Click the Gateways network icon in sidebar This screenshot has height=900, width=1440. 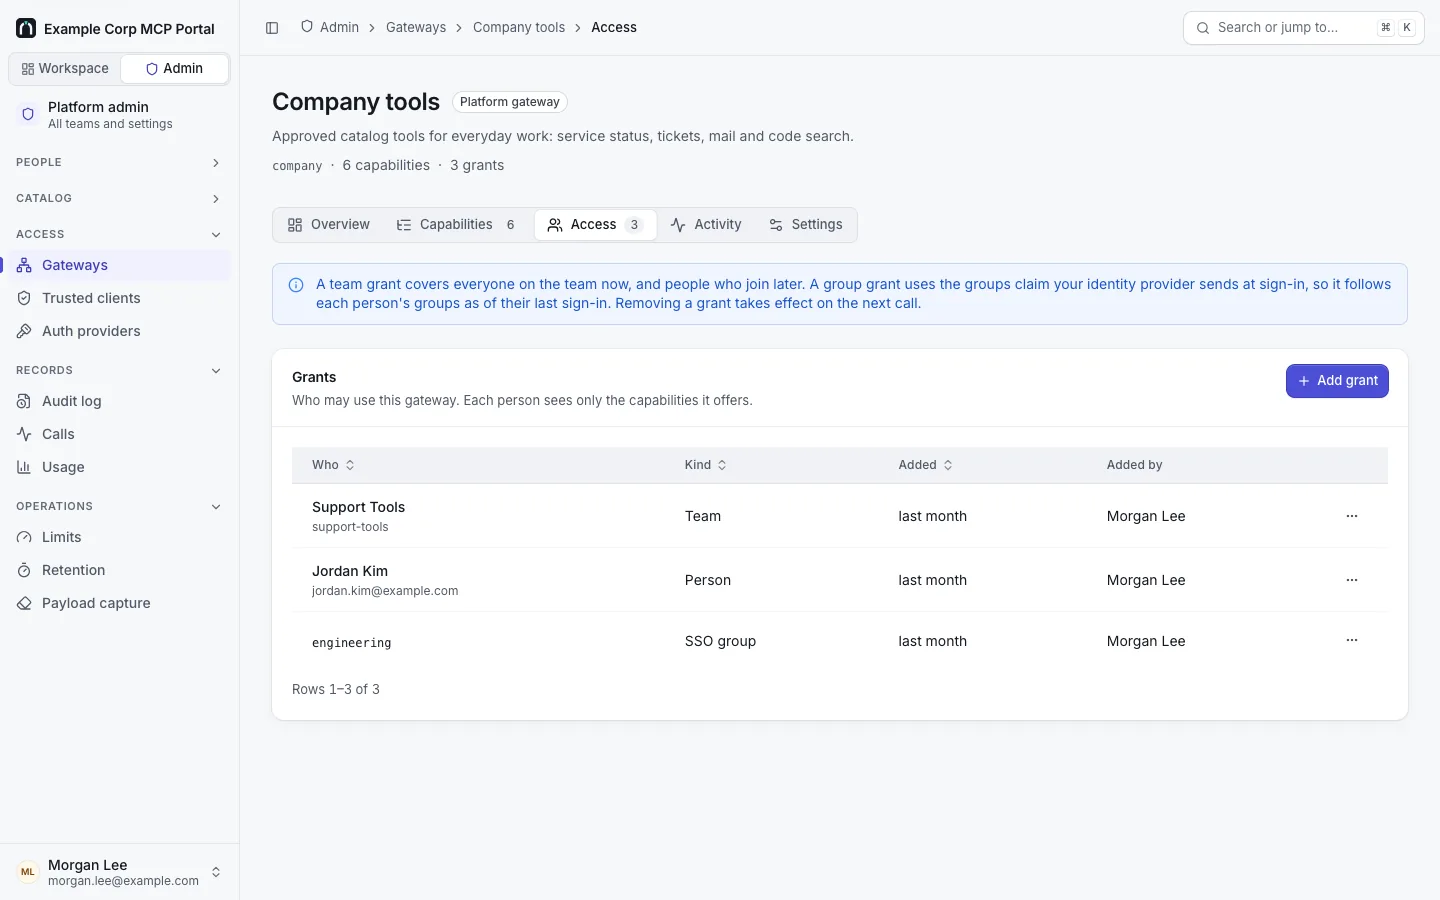coord(24,265)
